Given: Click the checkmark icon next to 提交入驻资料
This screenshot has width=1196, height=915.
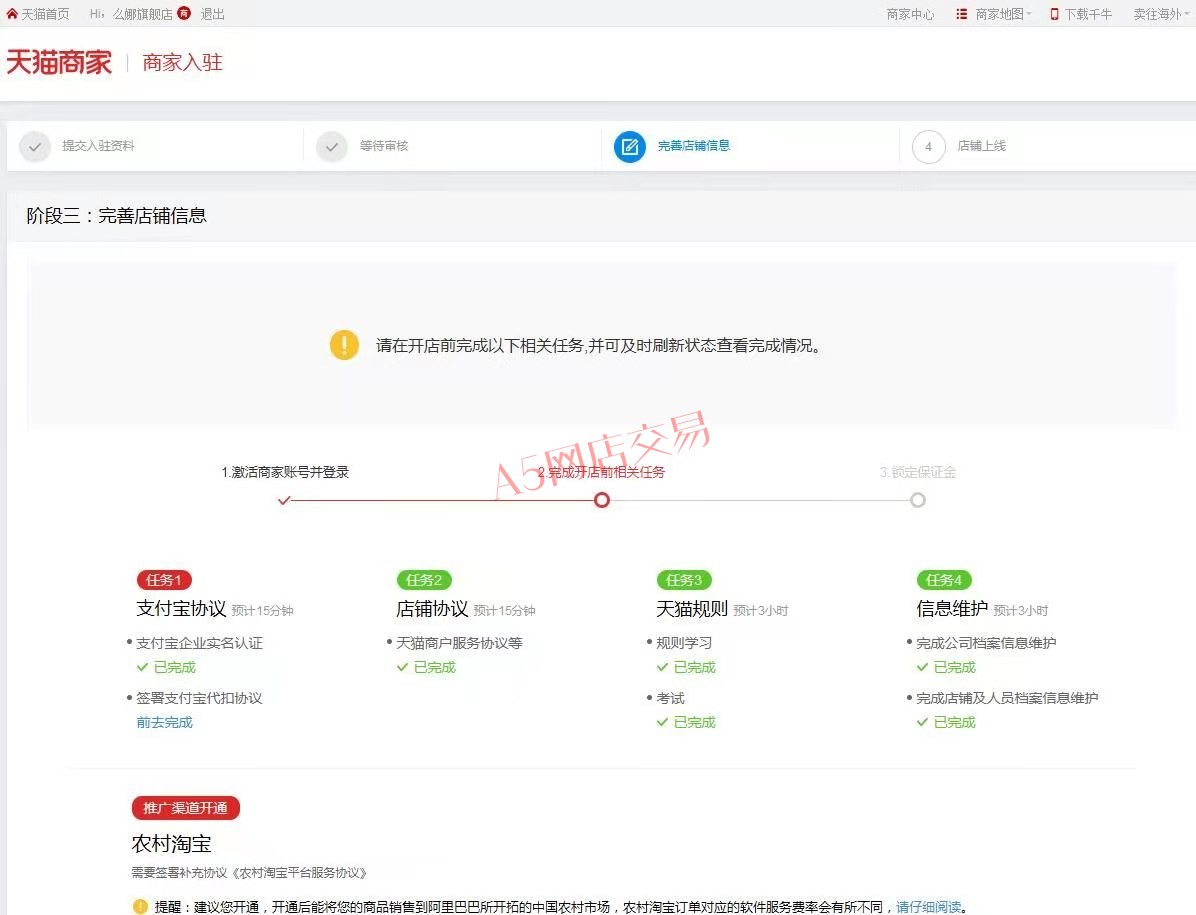Looking at the screenshot, I should pyautogui.click(x=35, y=147).
